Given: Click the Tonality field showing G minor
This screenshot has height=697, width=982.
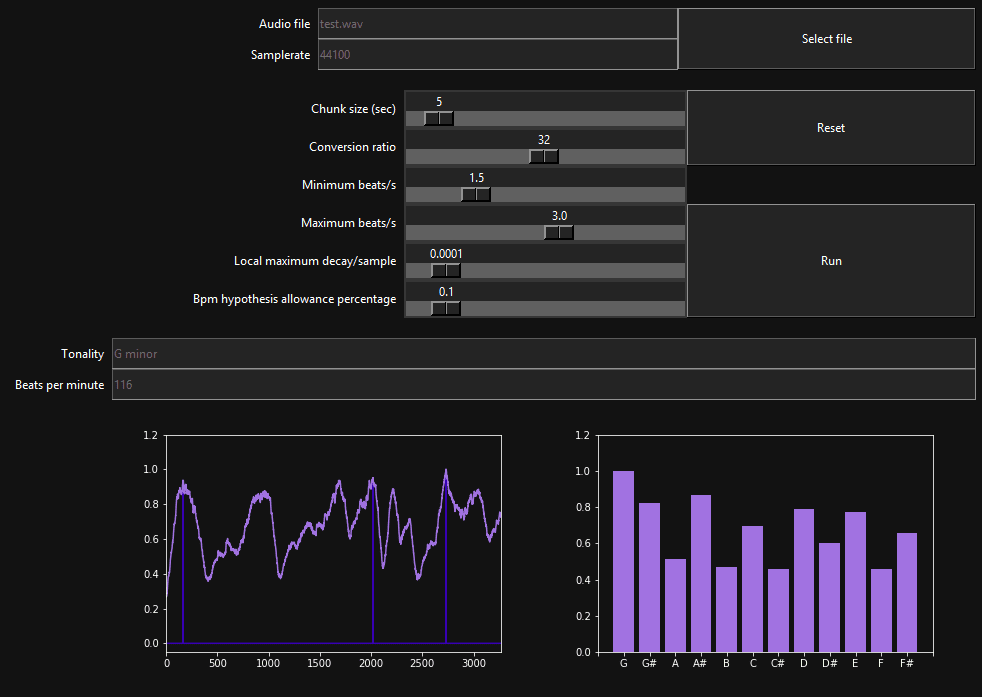Looking at the screenshot, I should pos(544,353).
